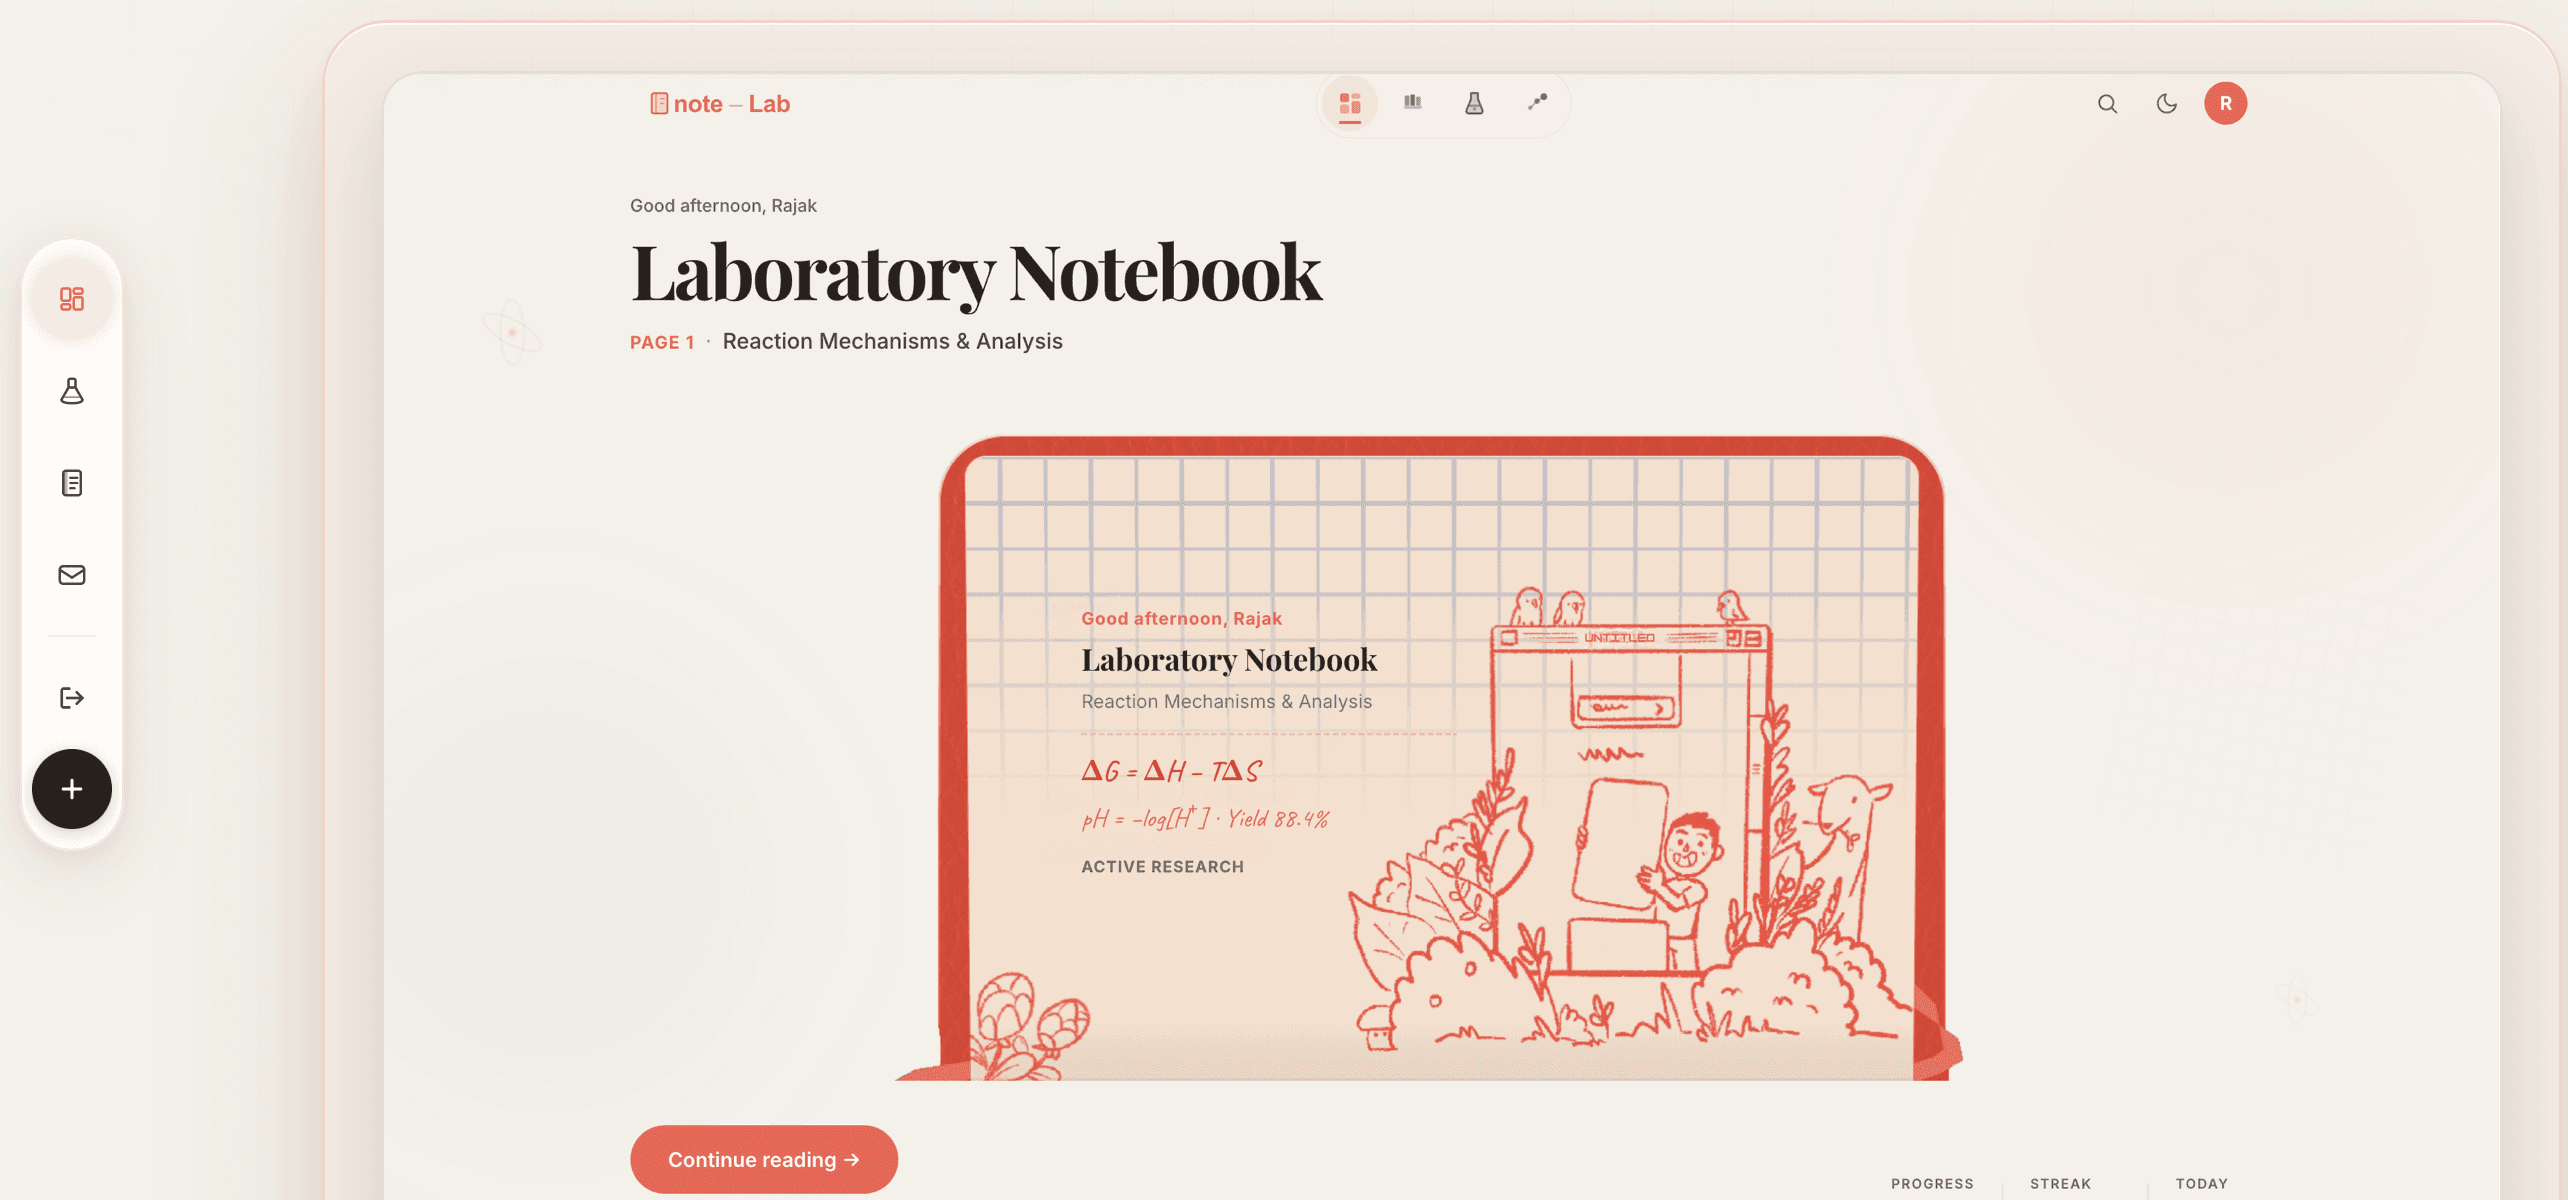Open the R user avatar menu
The width and height of the screenshot is (2568, 1200).
[x=2225, y=104]
